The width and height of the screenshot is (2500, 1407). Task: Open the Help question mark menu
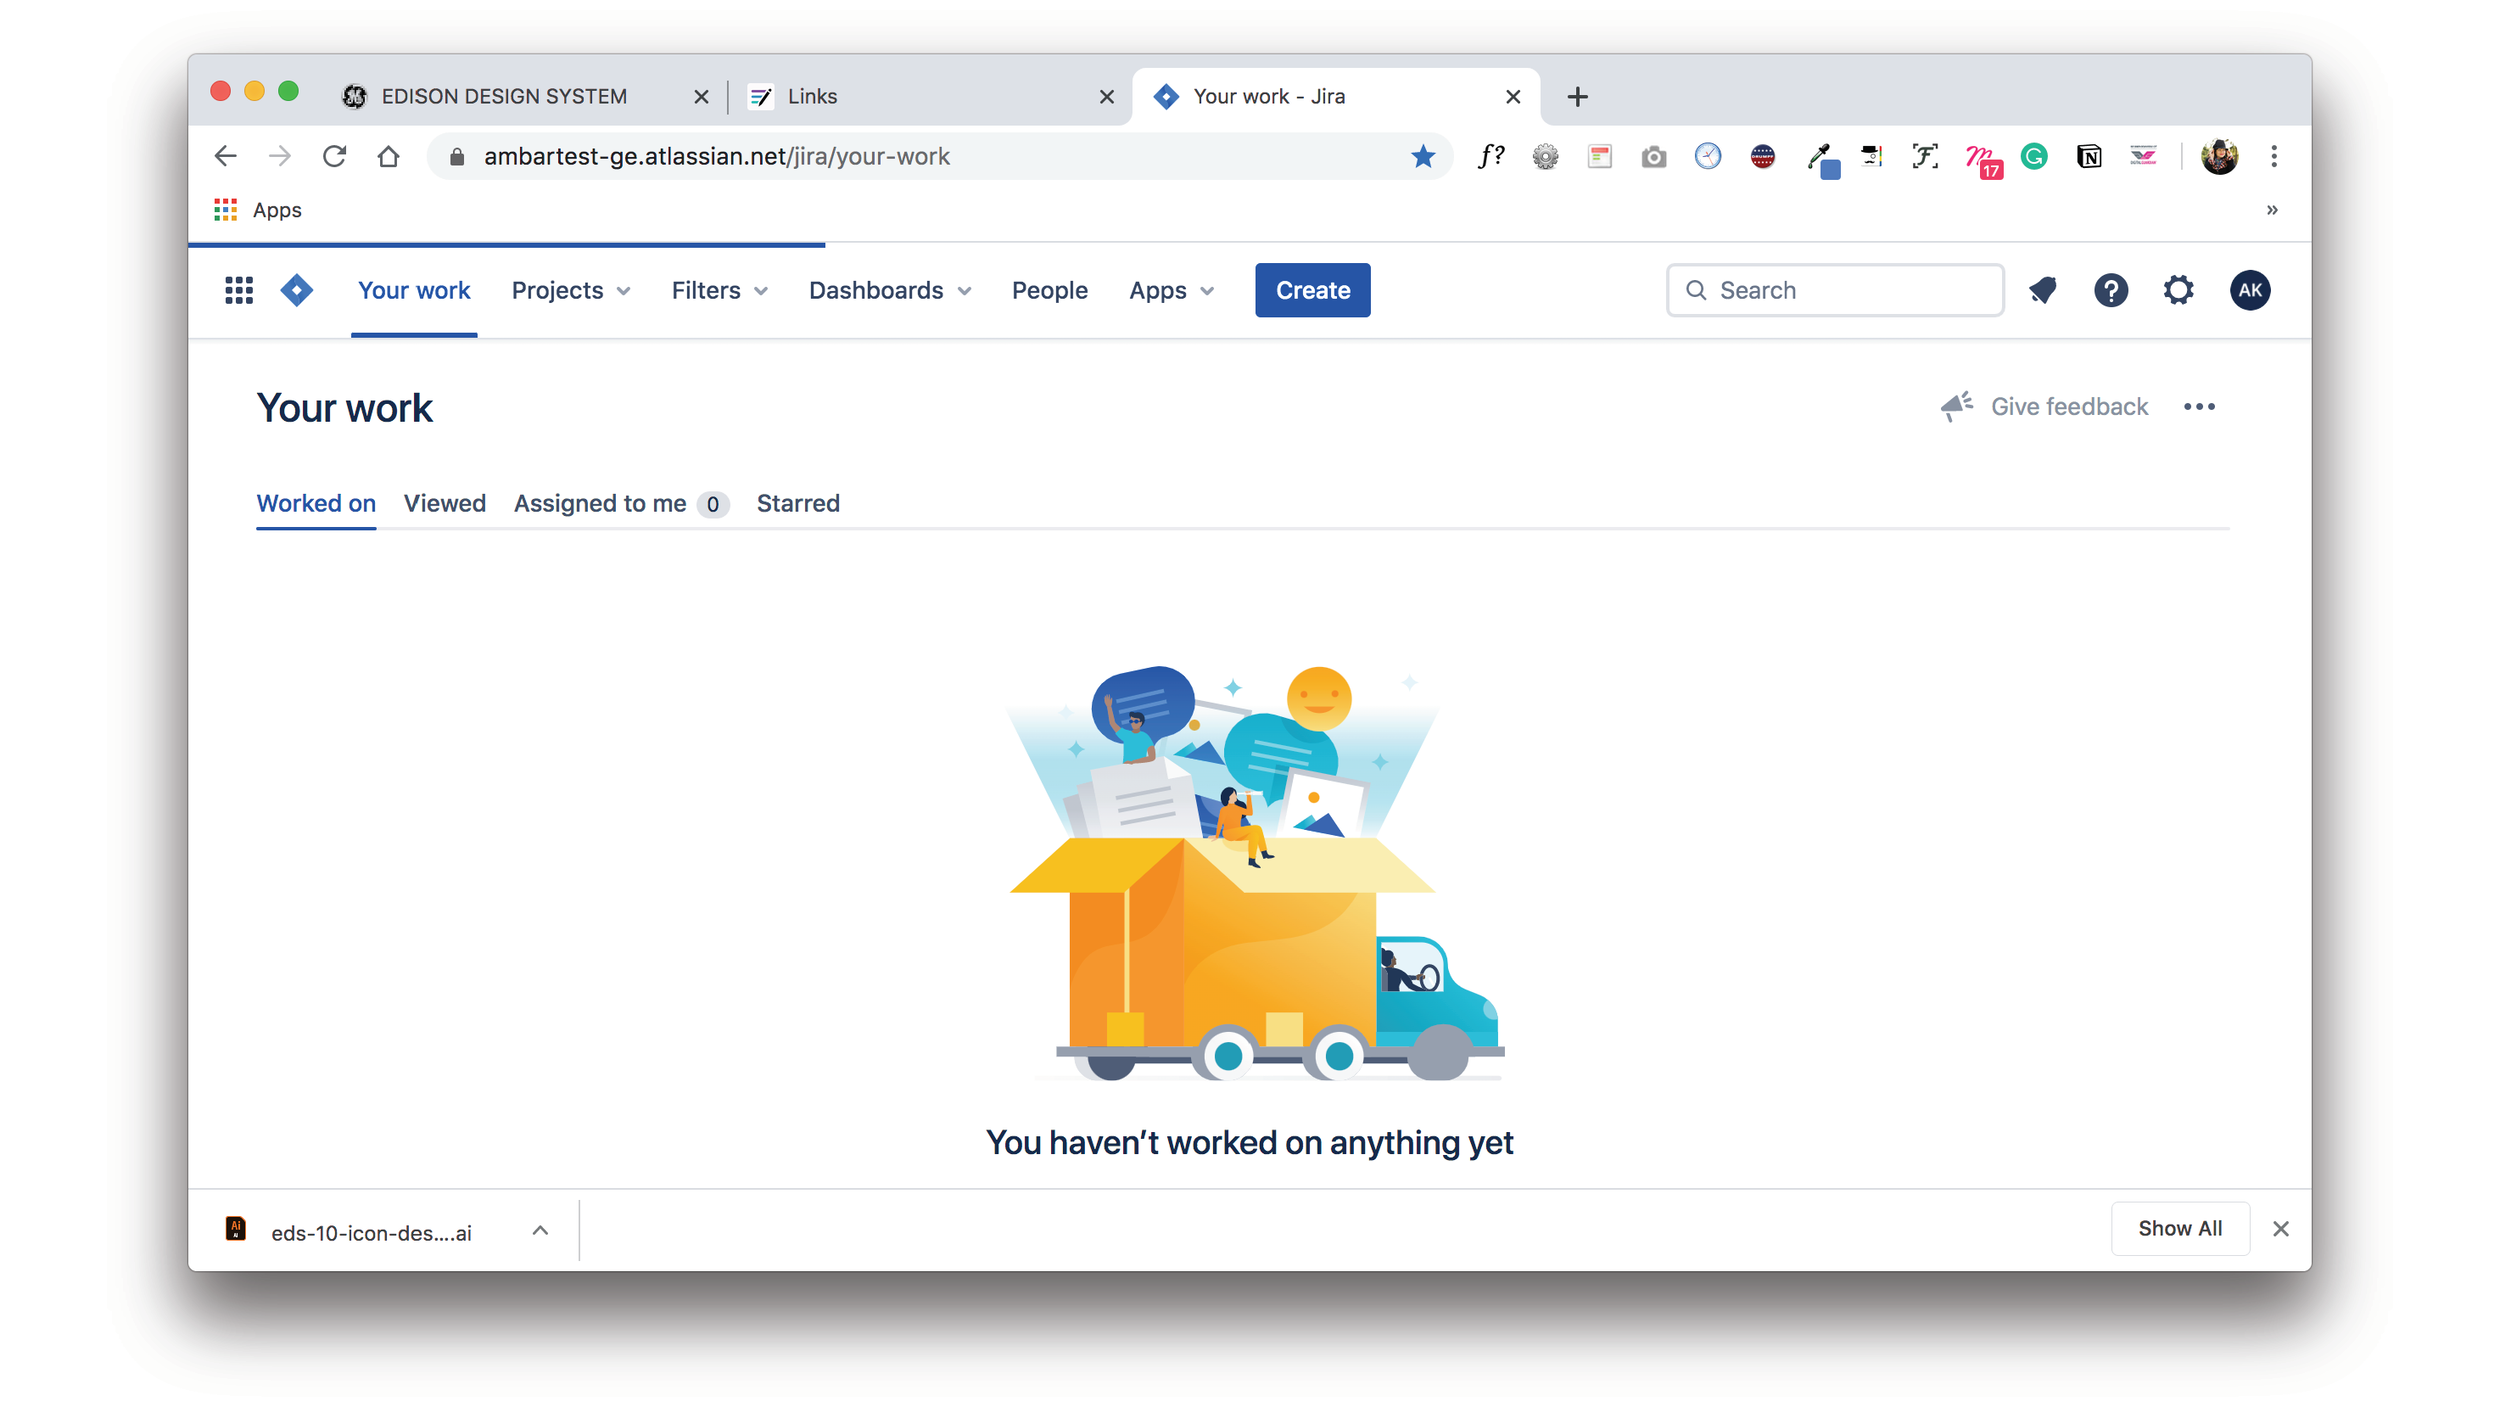point(2110,290)
